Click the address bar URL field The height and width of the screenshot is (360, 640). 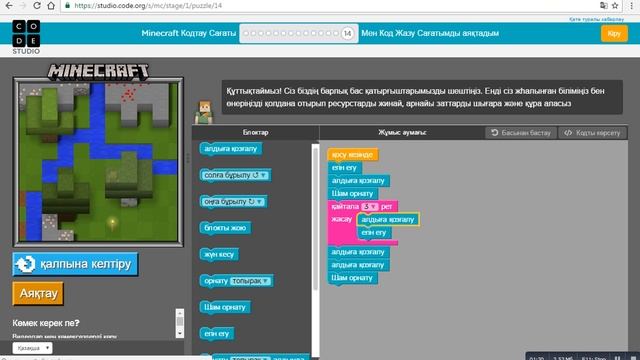(x=327, y=6)
